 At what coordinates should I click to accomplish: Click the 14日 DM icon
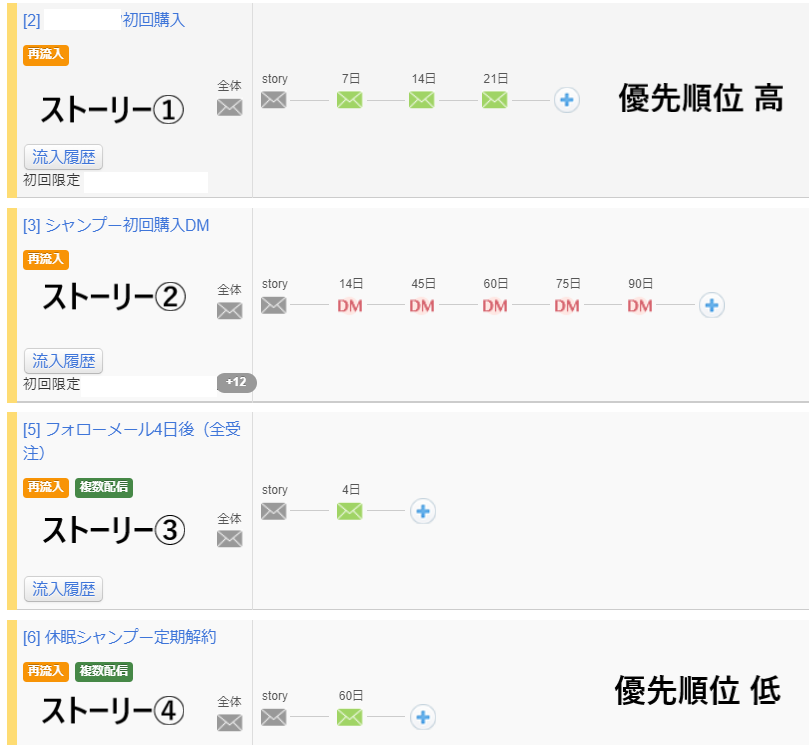click(350, 306)
